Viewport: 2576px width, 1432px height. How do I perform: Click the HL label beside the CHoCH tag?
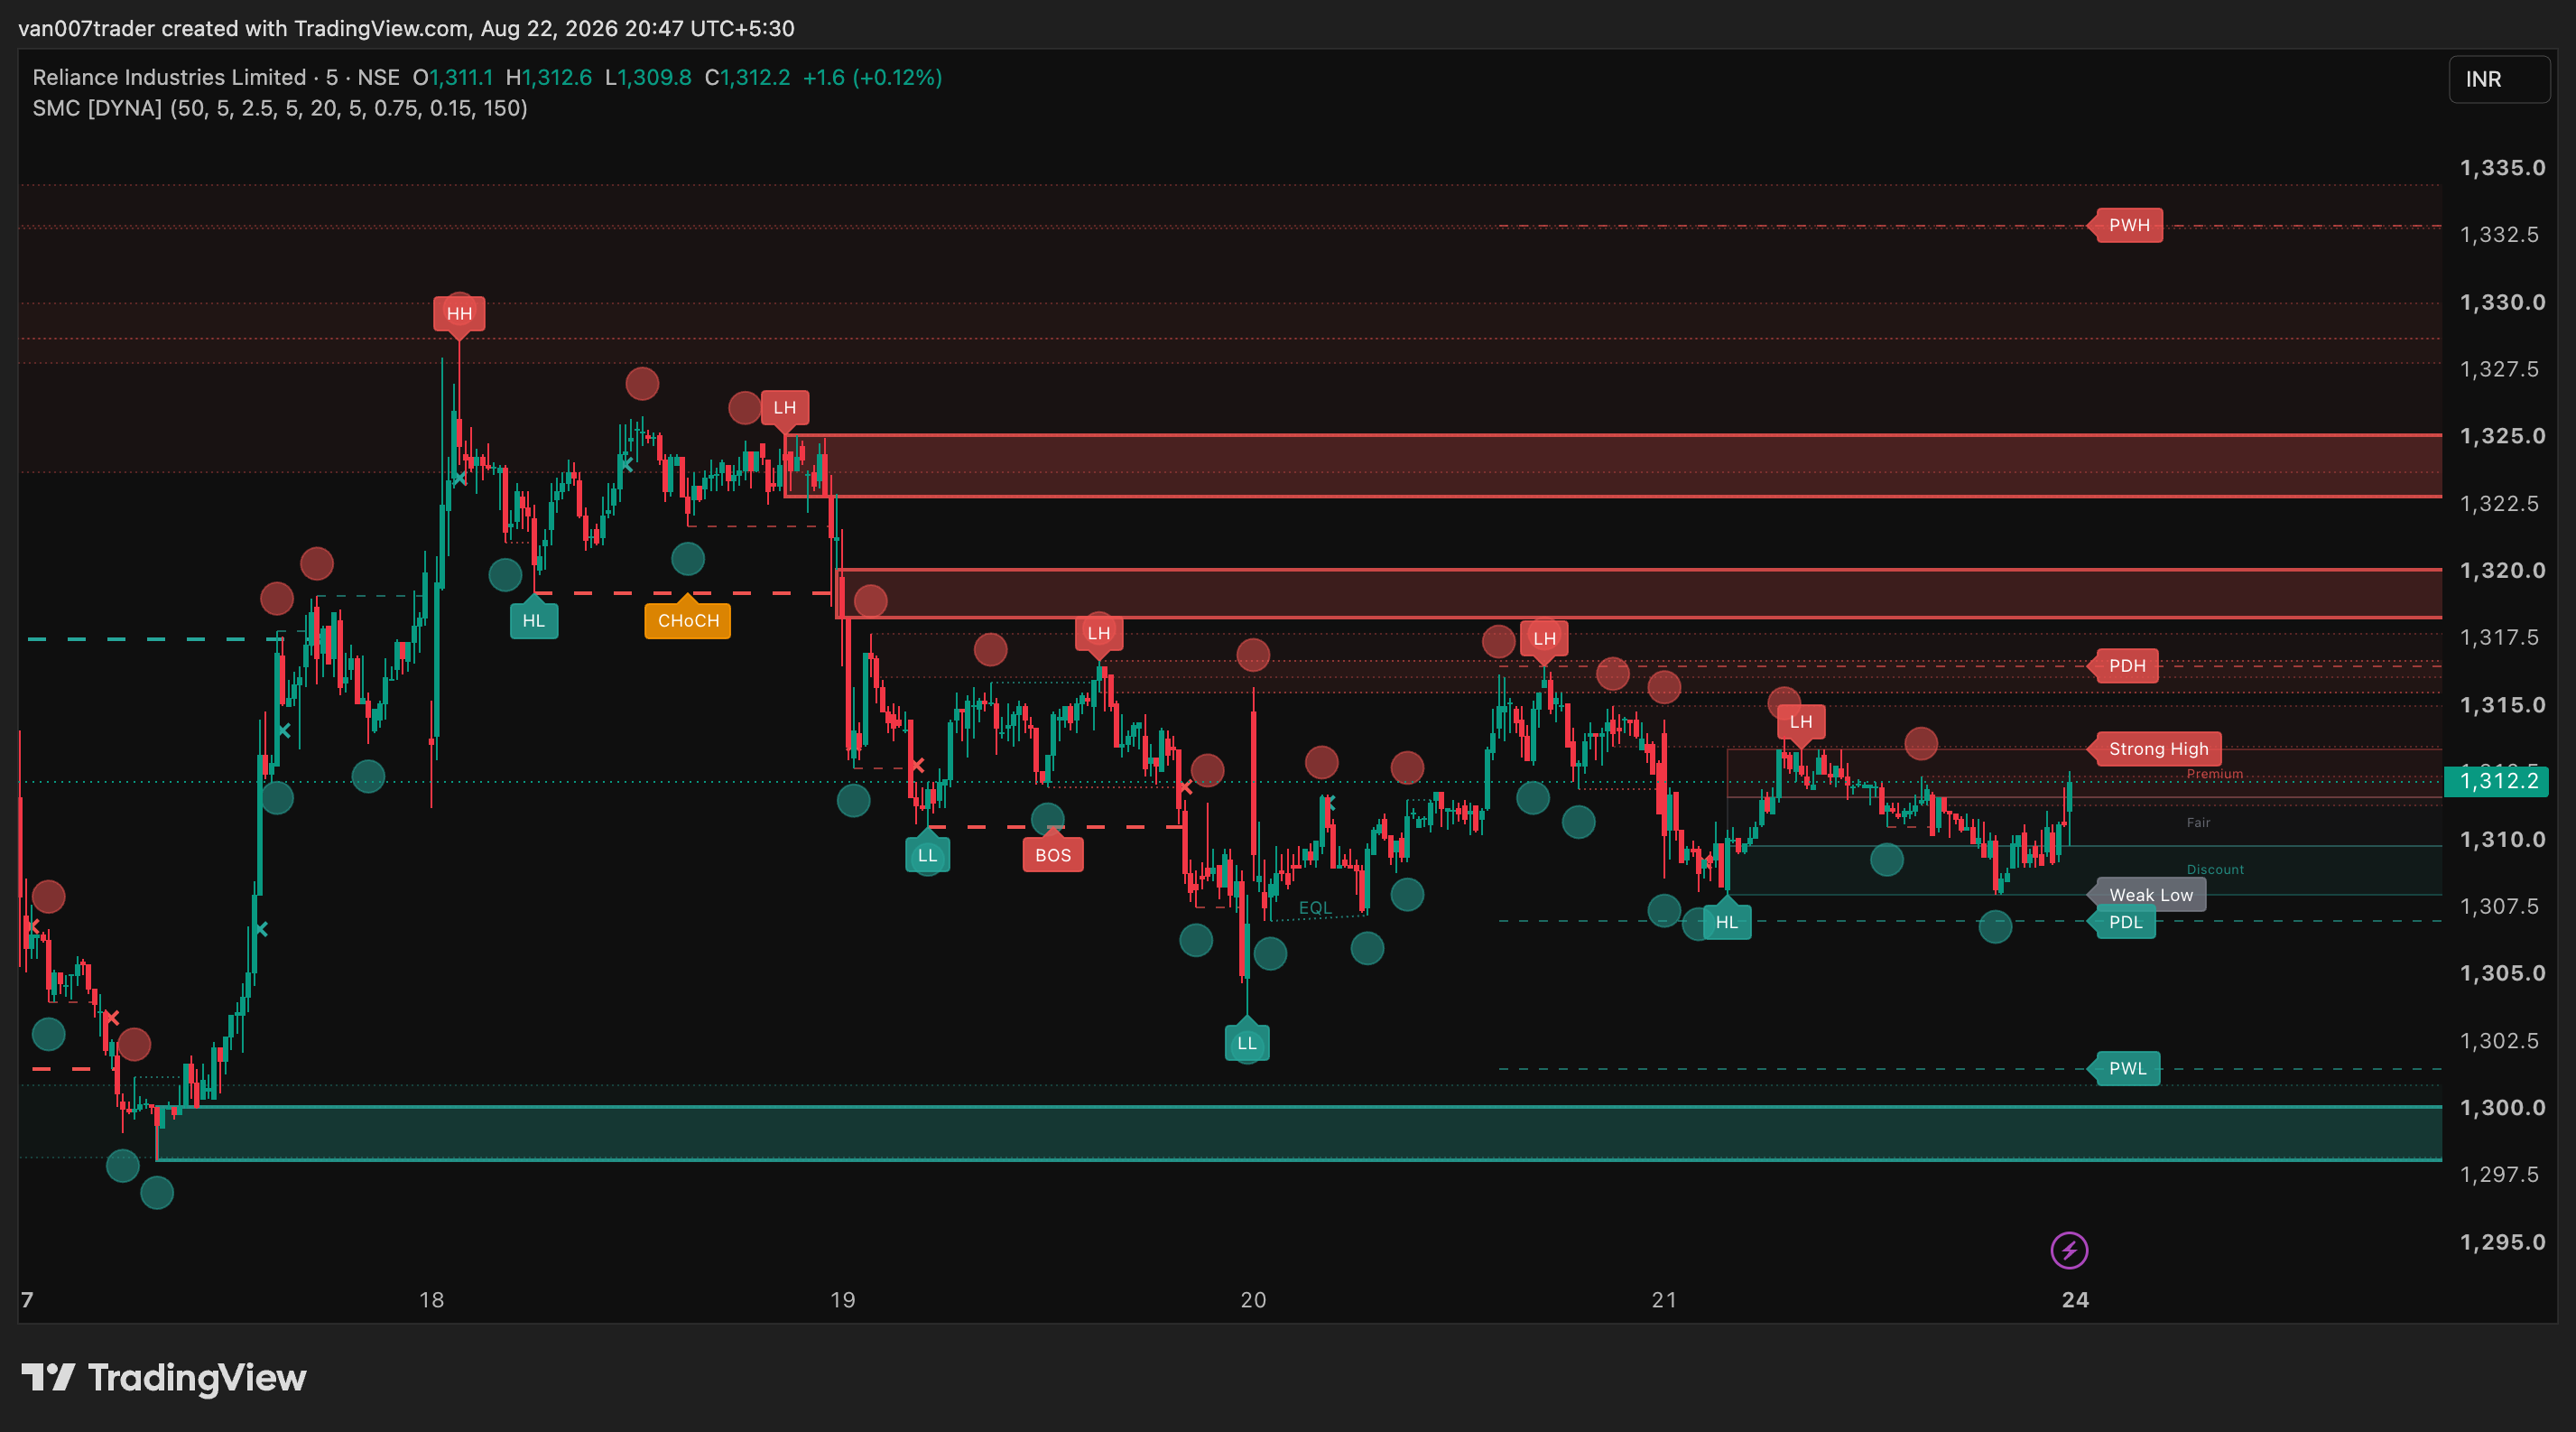(x=534, y=621)
